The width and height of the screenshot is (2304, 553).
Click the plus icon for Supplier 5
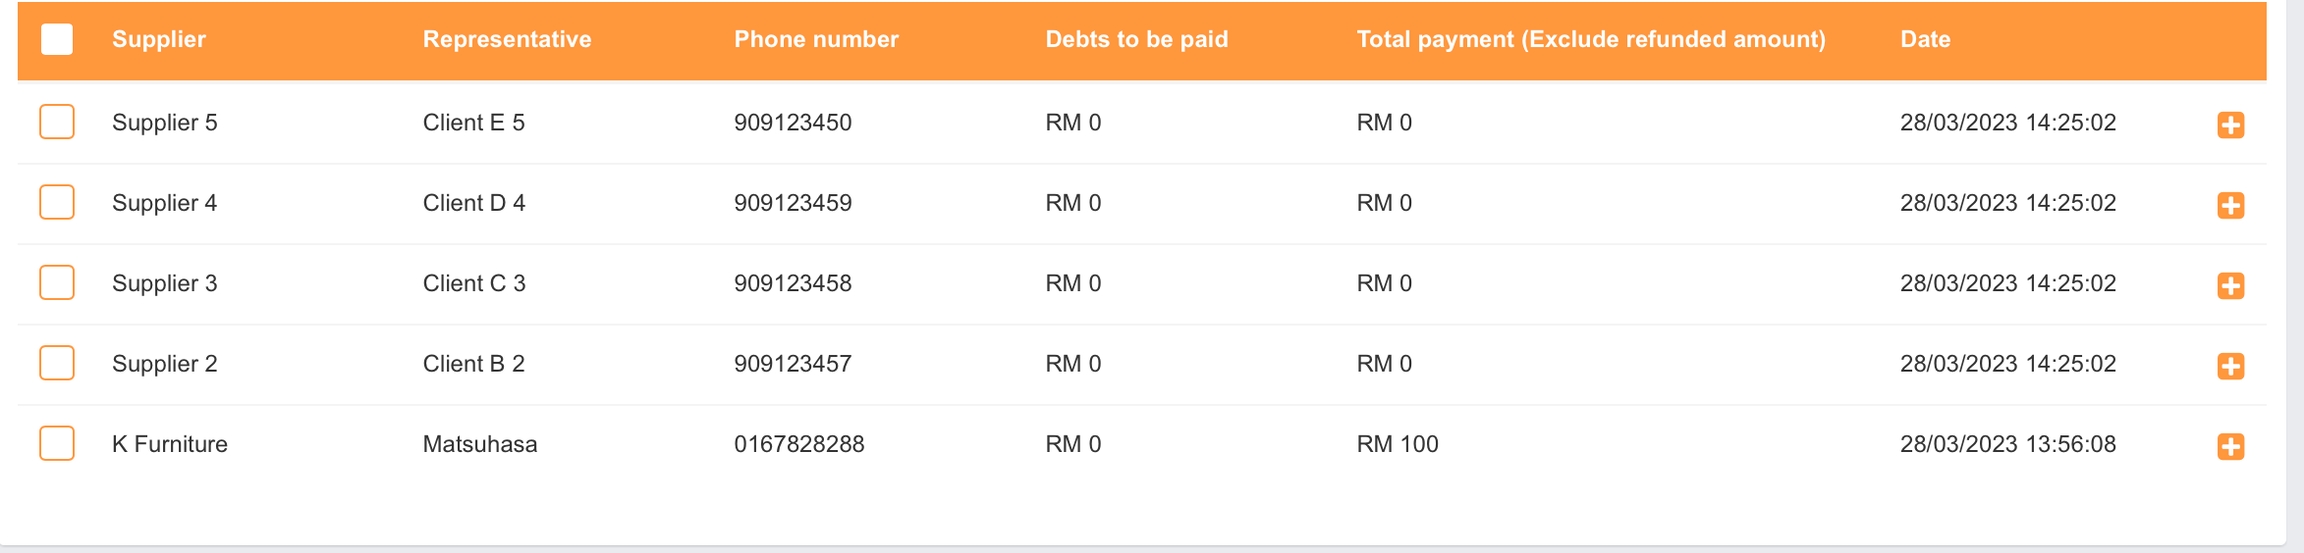(x=2230, y=124)
